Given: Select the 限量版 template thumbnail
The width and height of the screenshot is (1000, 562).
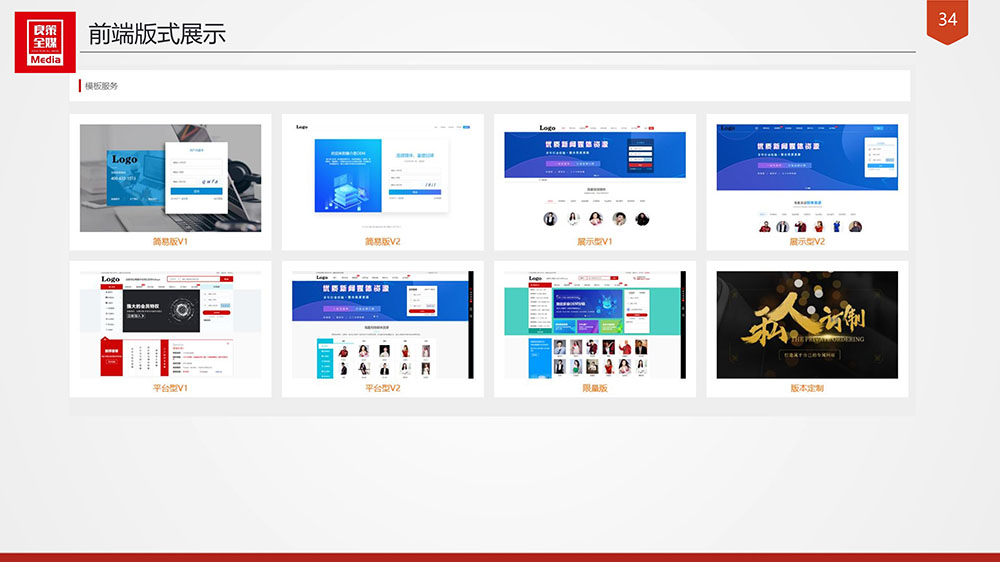Looking at the screenshot, I should click(595, 324).
